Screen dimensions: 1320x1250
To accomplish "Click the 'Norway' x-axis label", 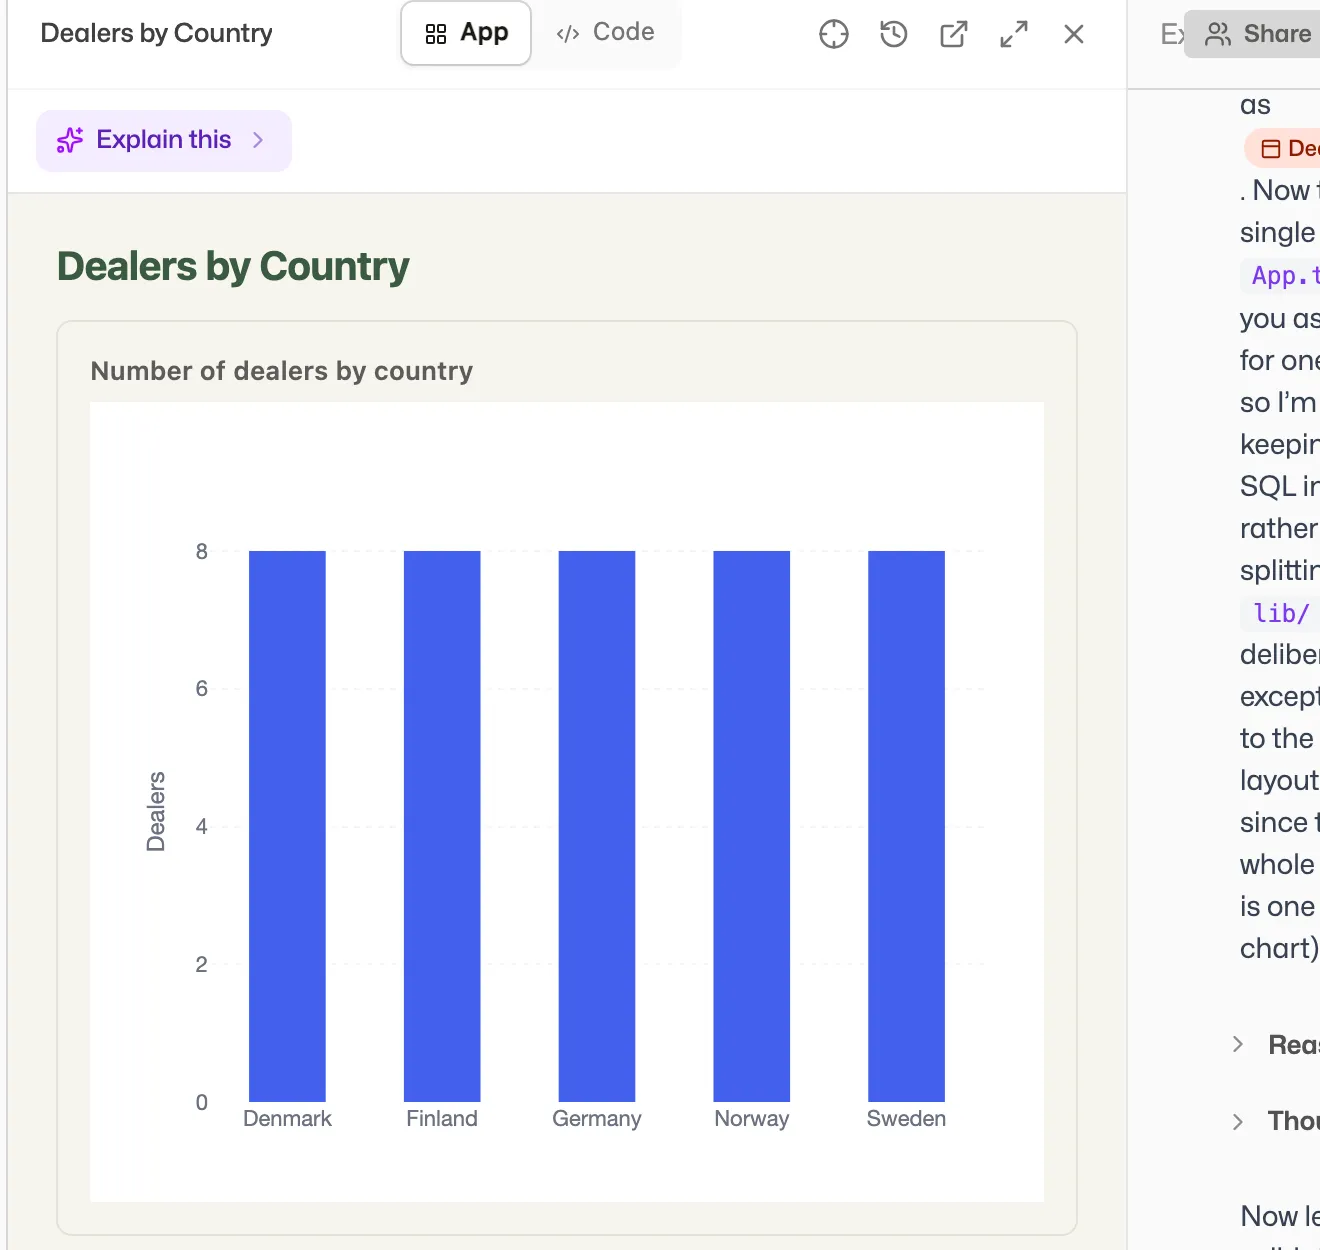I will tap(752, 1119).
